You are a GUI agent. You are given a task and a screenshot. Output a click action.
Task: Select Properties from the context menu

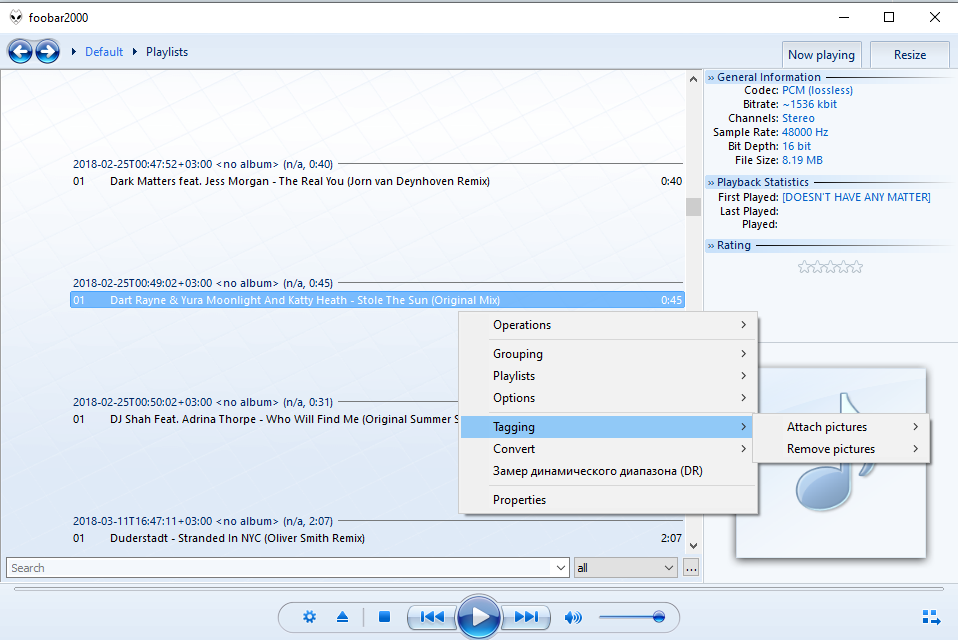(519, 500)
